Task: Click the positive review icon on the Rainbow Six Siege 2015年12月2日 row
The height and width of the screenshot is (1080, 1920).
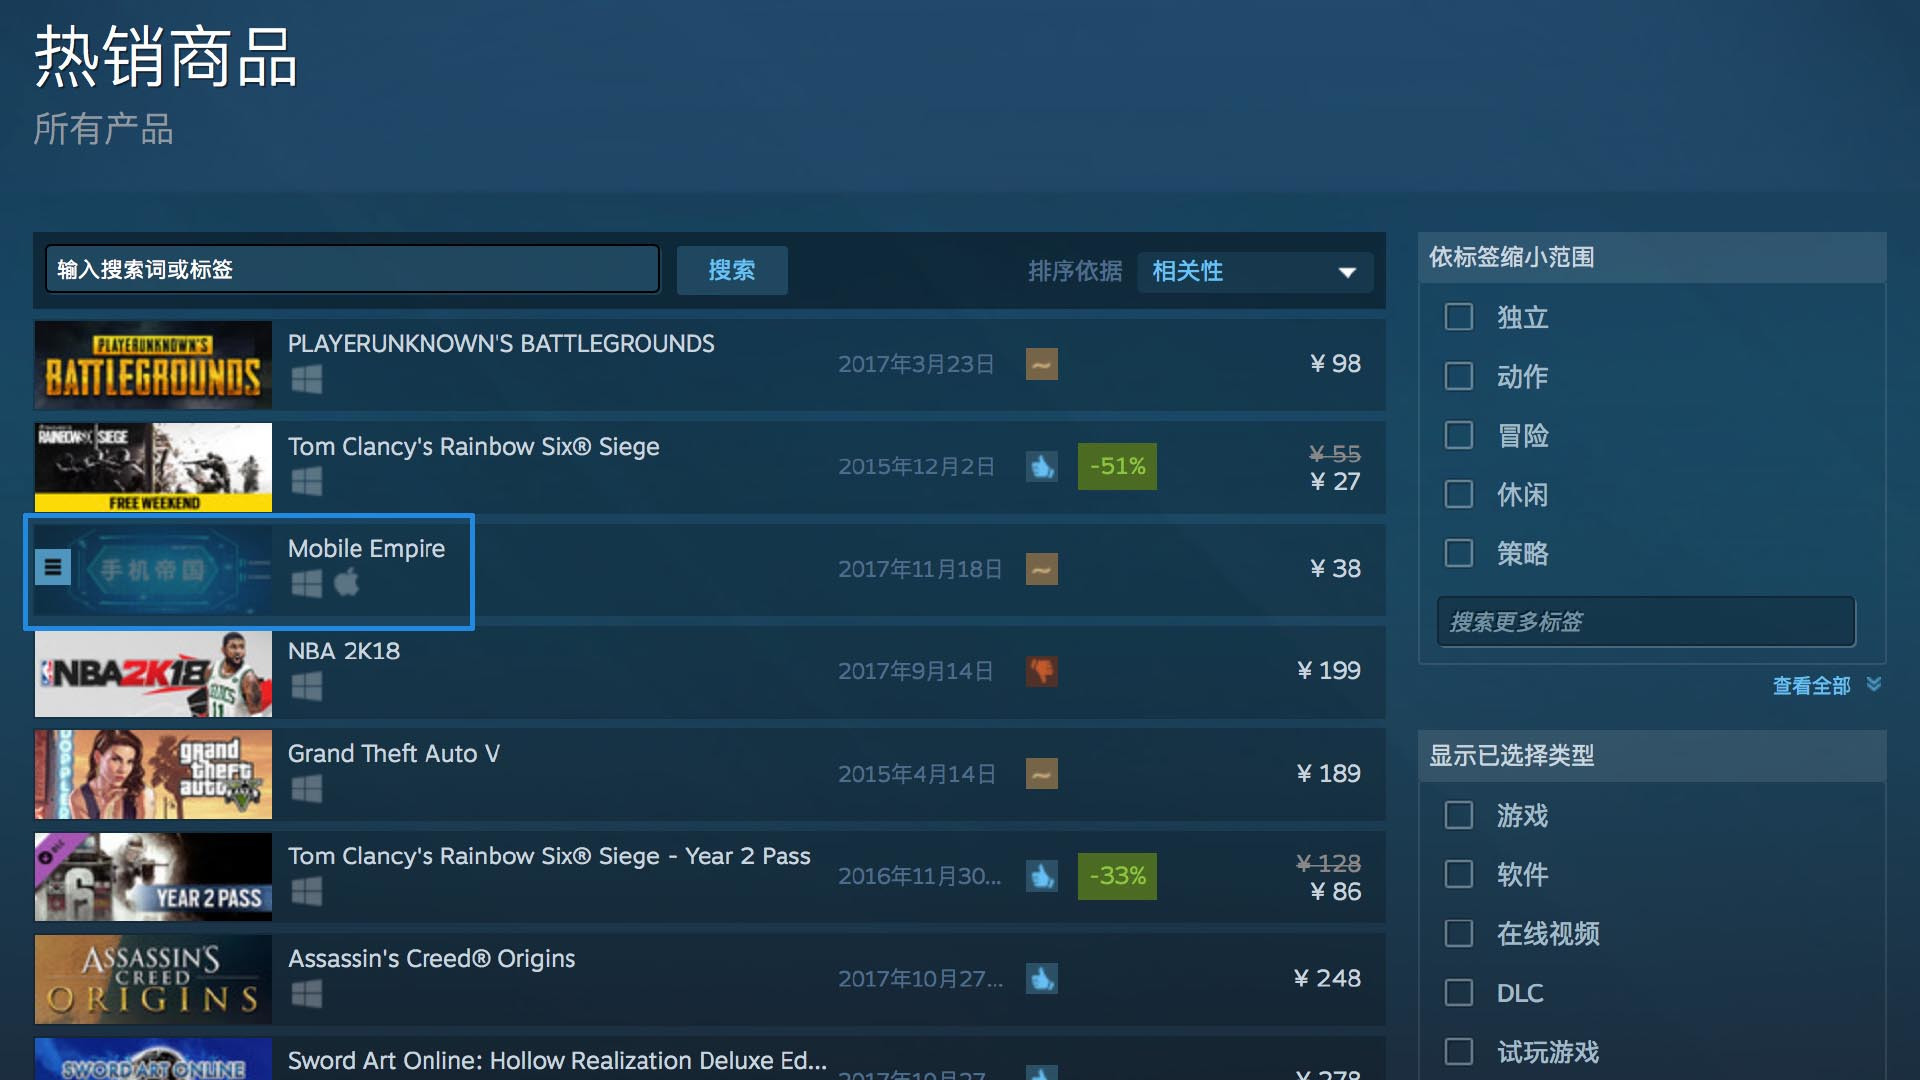Action: point(1042,466)
